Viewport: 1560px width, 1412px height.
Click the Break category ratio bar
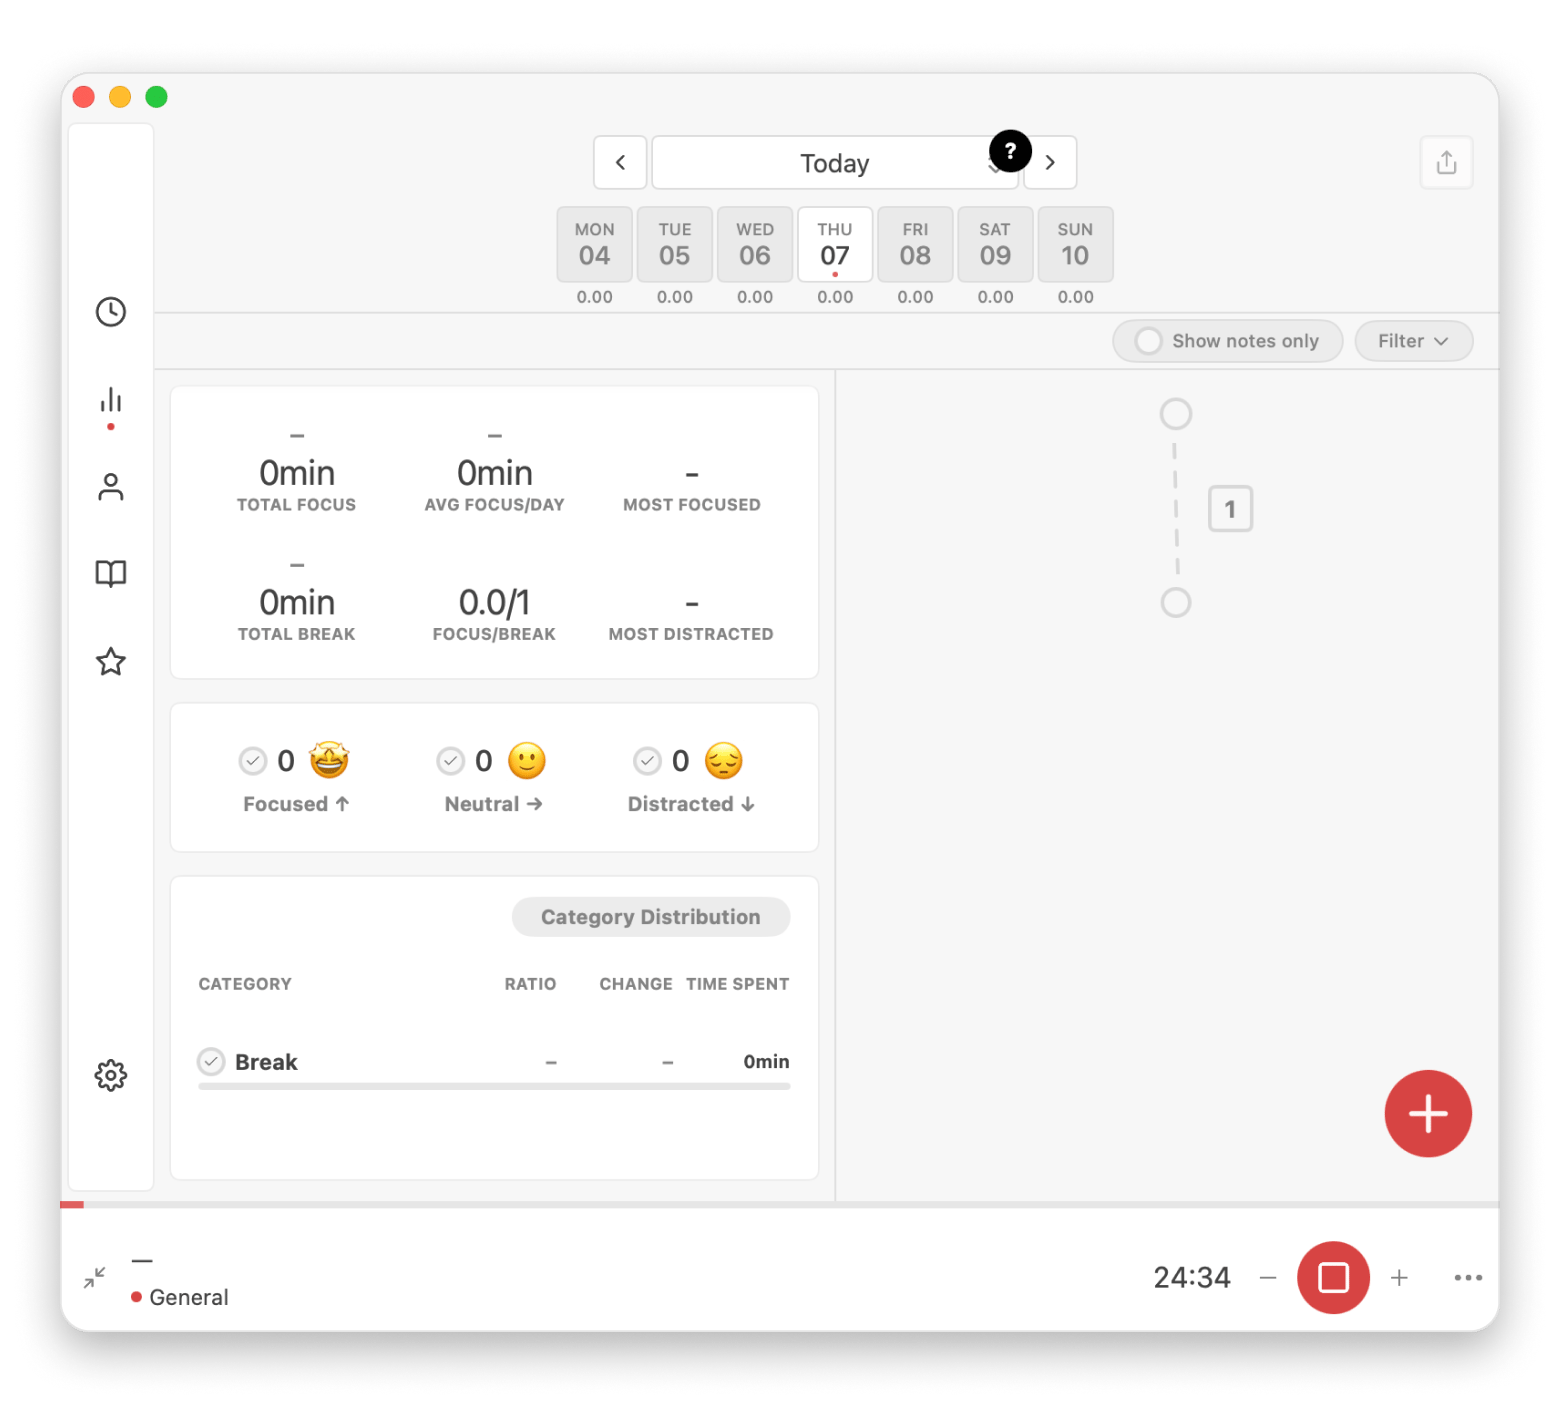coord(494,1086)
